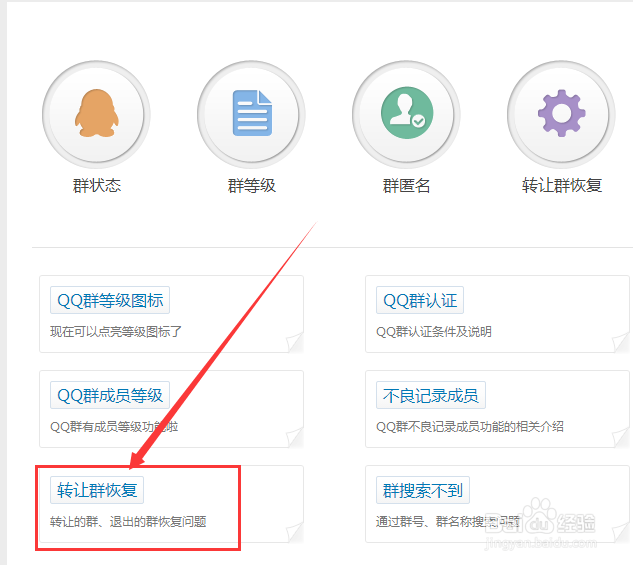The image size is (633, 565).
Task: Open the penguin 群状态 icon
Action: (x=96, y=115)
